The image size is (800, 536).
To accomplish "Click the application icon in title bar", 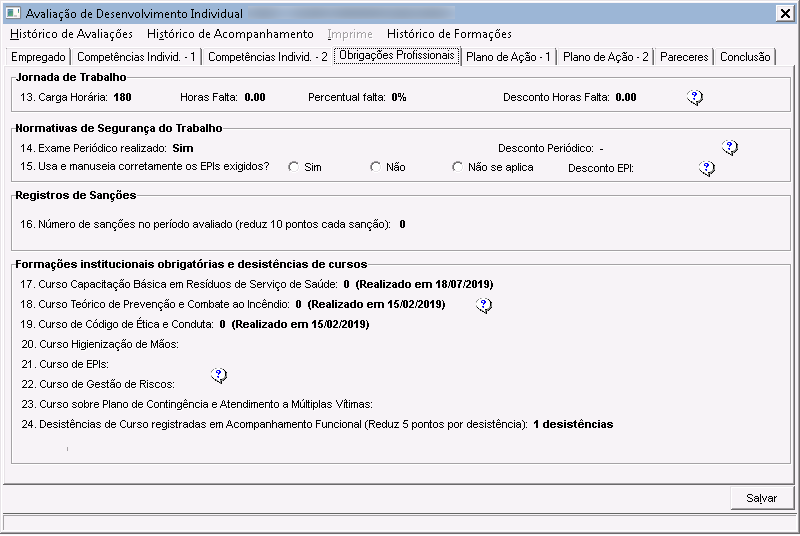I will [x=13, y=13].
